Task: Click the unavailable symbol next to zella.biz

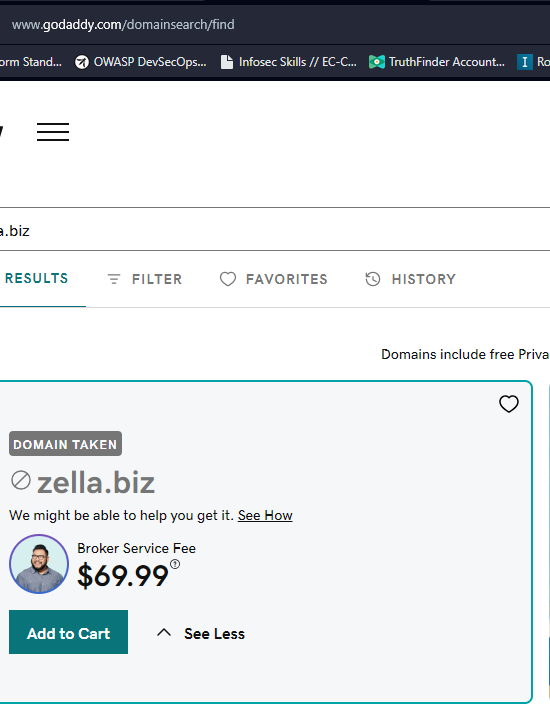Action: [x=21, y=480]
